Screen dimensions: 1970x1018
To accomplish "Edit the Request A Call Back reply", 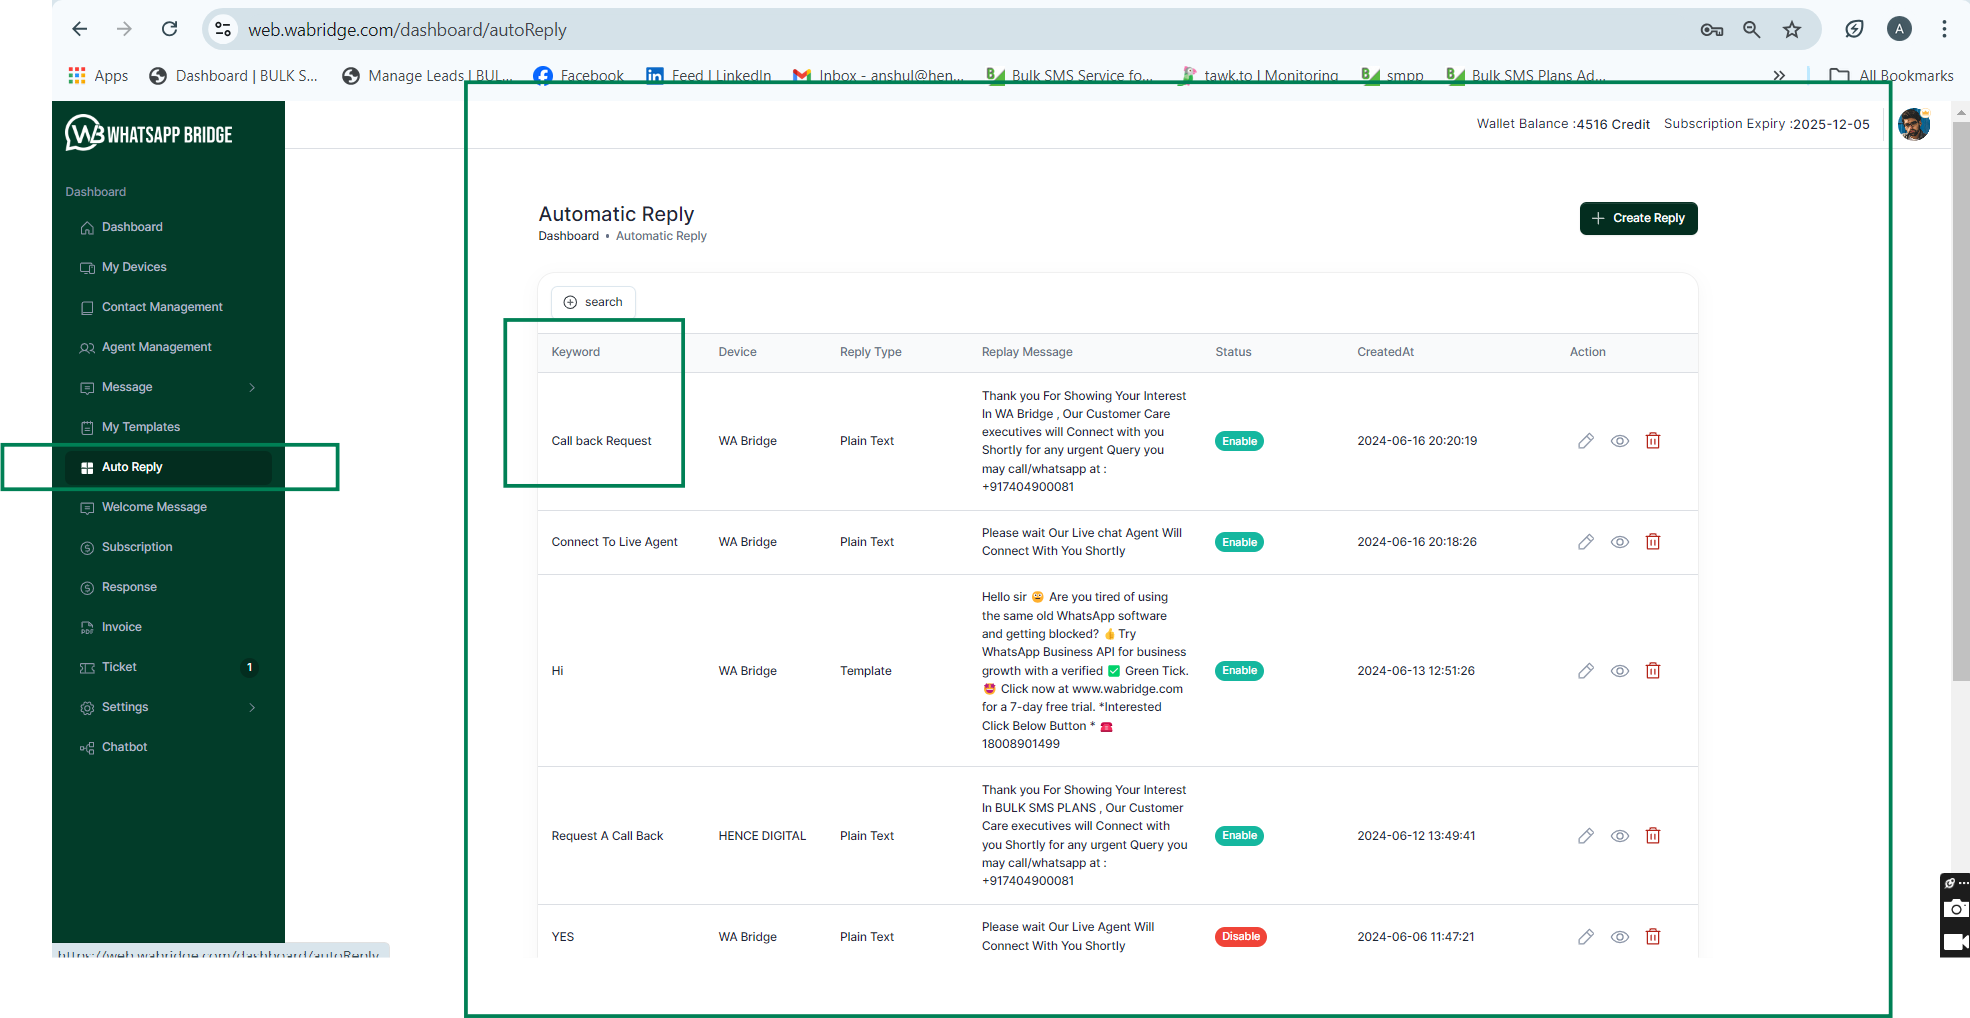I will (x=1586, y=836).
